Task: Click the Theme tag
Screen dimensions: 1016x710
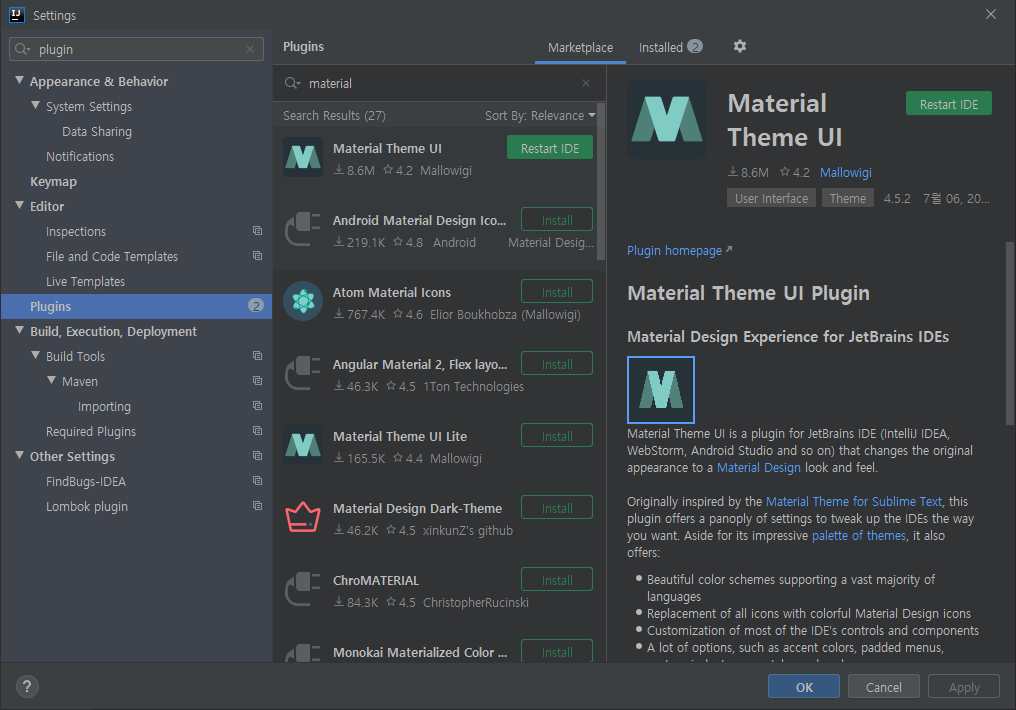Action: pyautogui.click(x=848, y=198)
